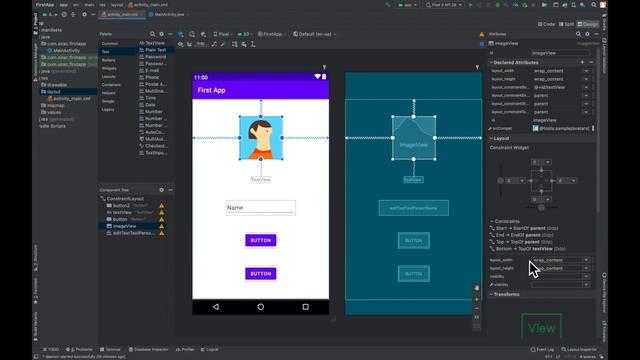Open the top margin dropdown in constraint widget
Viewport: 640px width, 360px height.
548,162
